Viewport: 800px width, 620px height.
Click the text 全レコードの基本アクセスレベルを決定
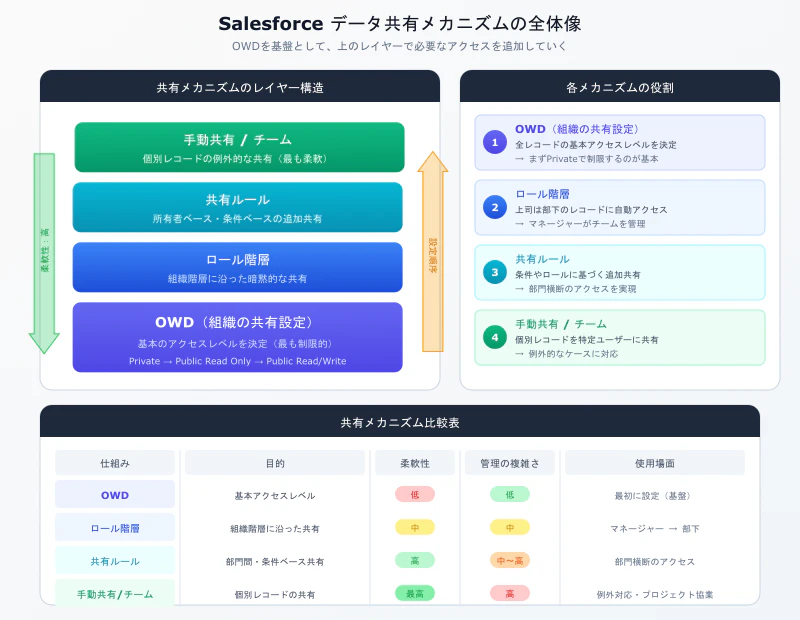point(595,145)
